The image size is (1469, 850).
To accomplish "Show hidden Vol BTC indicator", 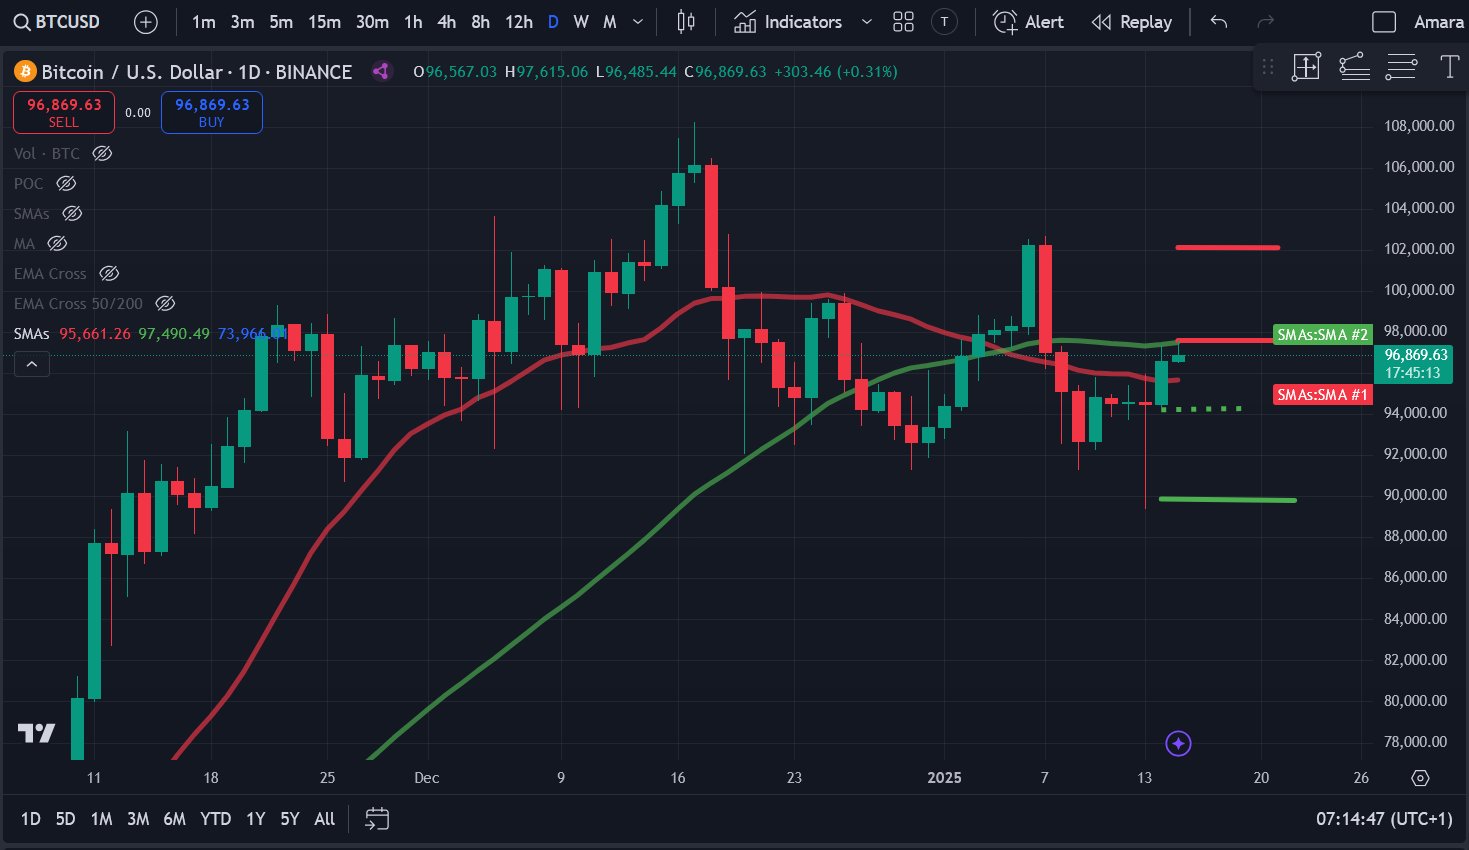I will (102, 154).
